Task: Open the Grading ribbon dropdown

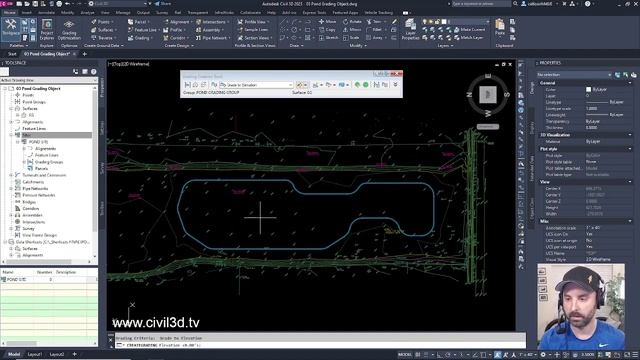Action: (x=140, y=38)
